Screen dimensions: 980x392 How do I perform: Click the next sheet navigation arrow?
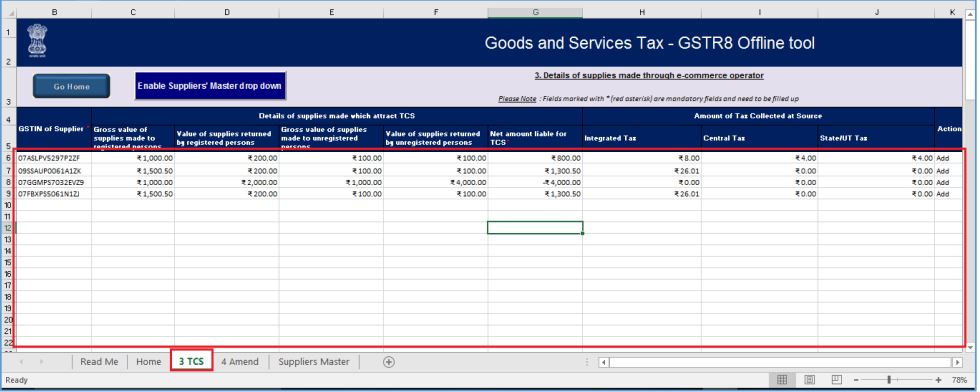42,362
